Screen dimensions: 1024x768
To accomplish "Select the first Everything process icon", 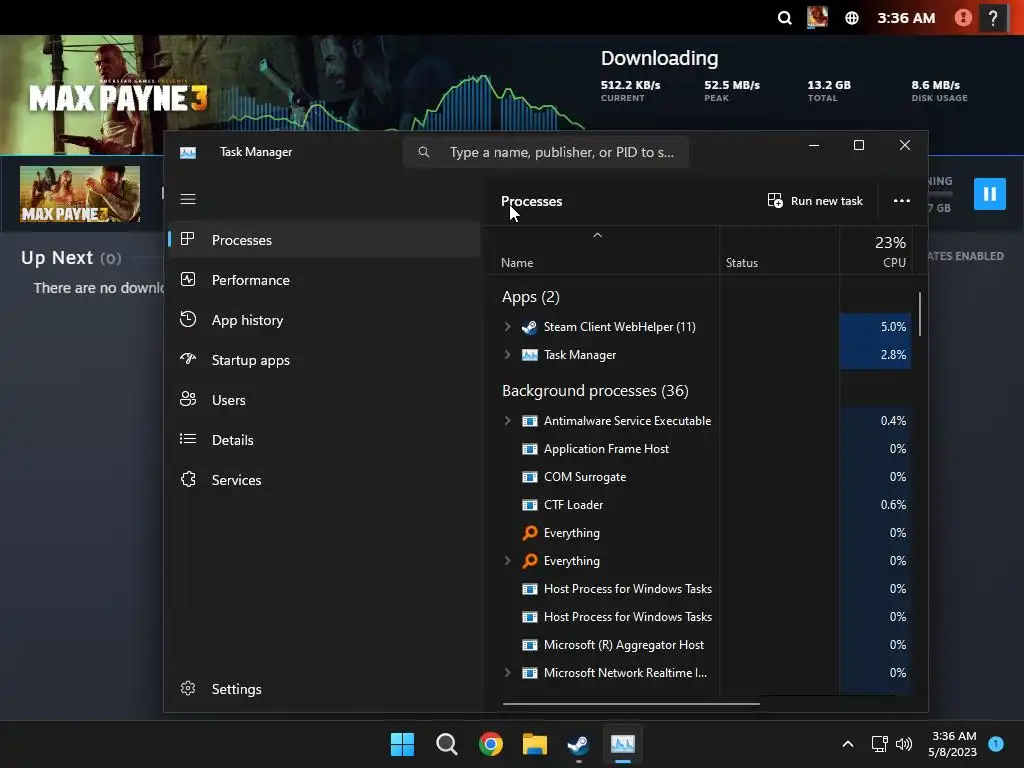I will click(530, 533).
